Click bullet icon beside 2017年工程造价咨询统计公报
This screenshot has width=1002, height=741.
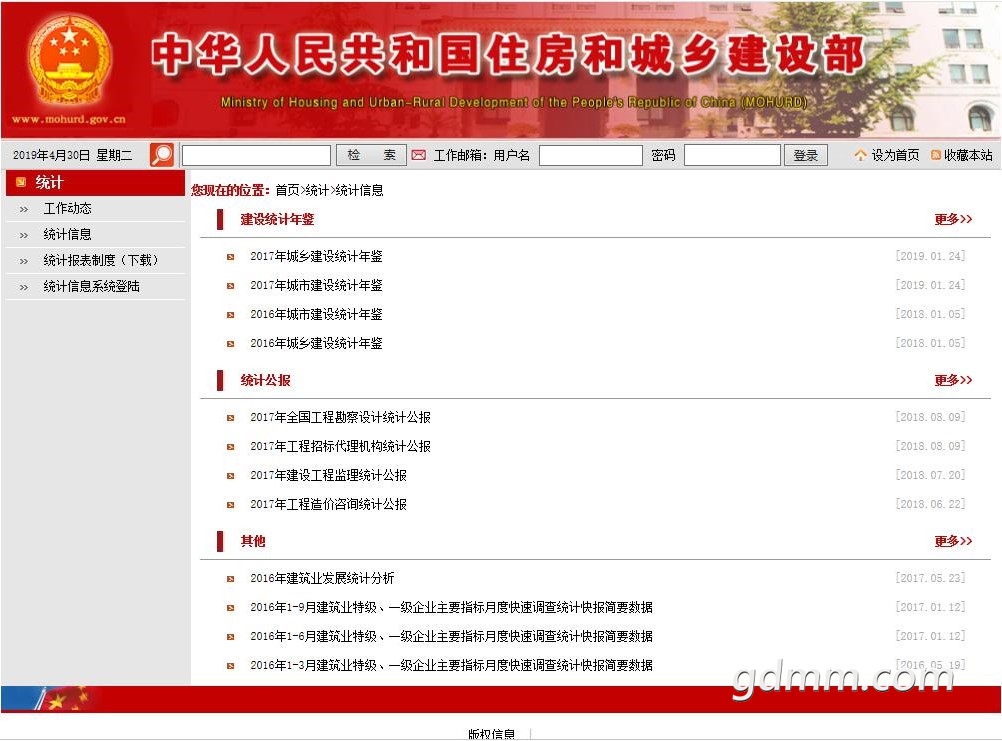click(x=231, y=505)
